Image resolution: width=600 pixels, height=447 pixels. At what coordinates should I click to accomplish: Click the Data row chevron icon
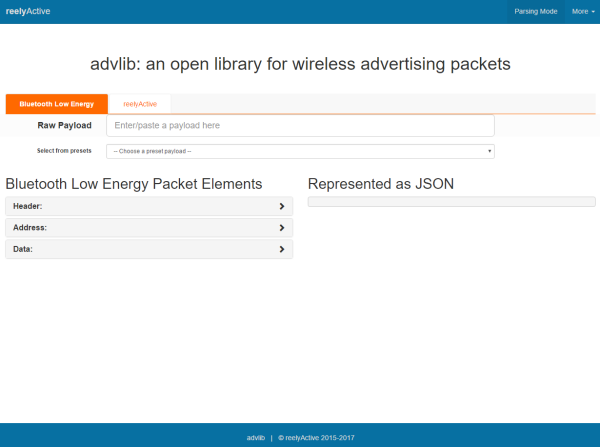click(x=282, y=249)
